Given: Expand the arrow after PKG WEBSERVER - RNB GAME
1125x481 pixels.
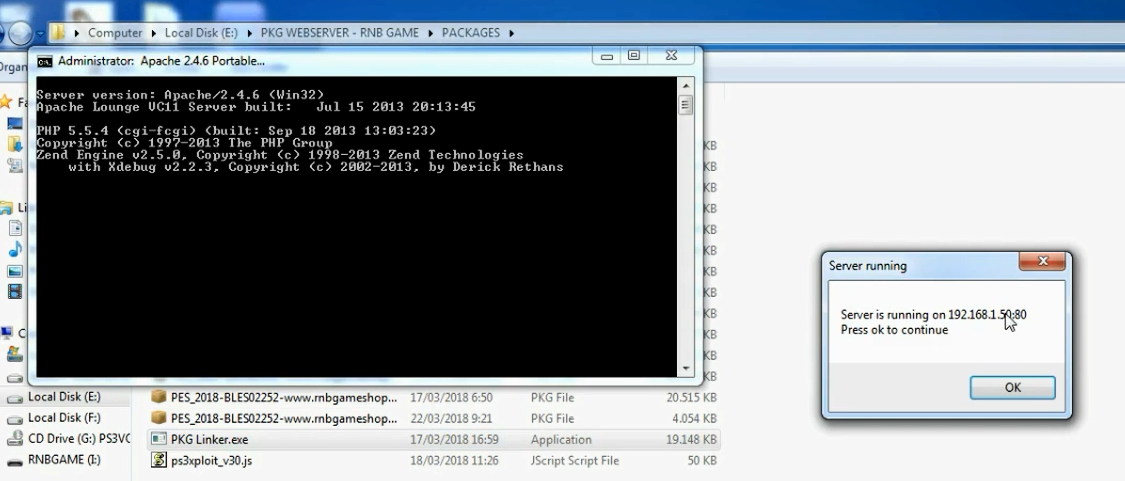Looking at the screenshot, I should tap(431, 33).
